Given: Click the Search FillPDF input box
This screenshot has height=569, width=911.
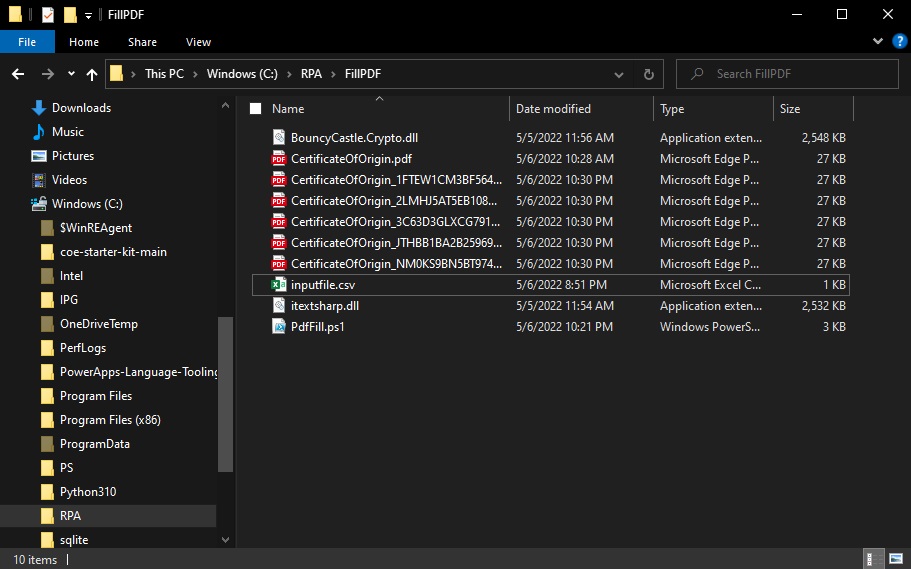Looking at the screenshot, I should coord(787,74).
